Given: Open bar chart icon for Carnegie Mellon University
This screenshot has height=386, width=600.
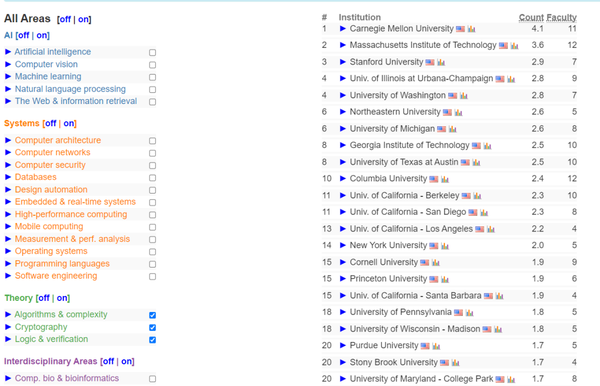Looking at the screenshot, I should [x=471, y=29].
